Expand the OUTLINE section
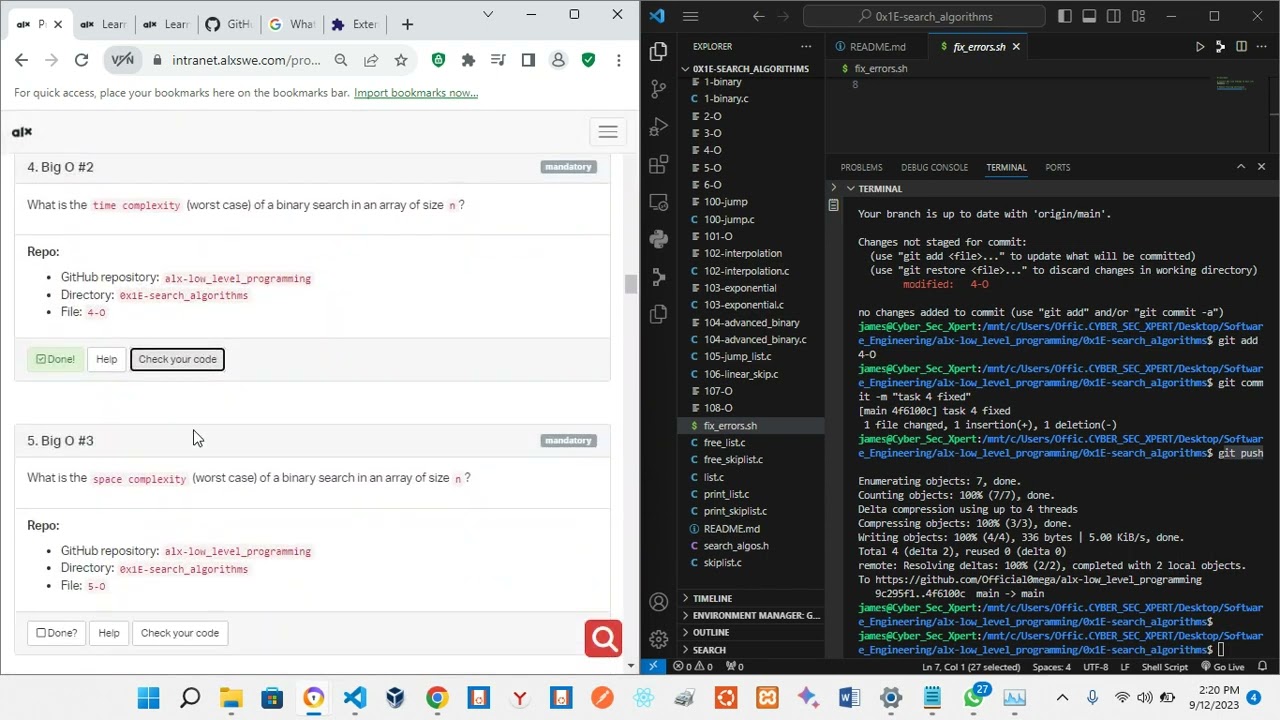 point(751,632)
